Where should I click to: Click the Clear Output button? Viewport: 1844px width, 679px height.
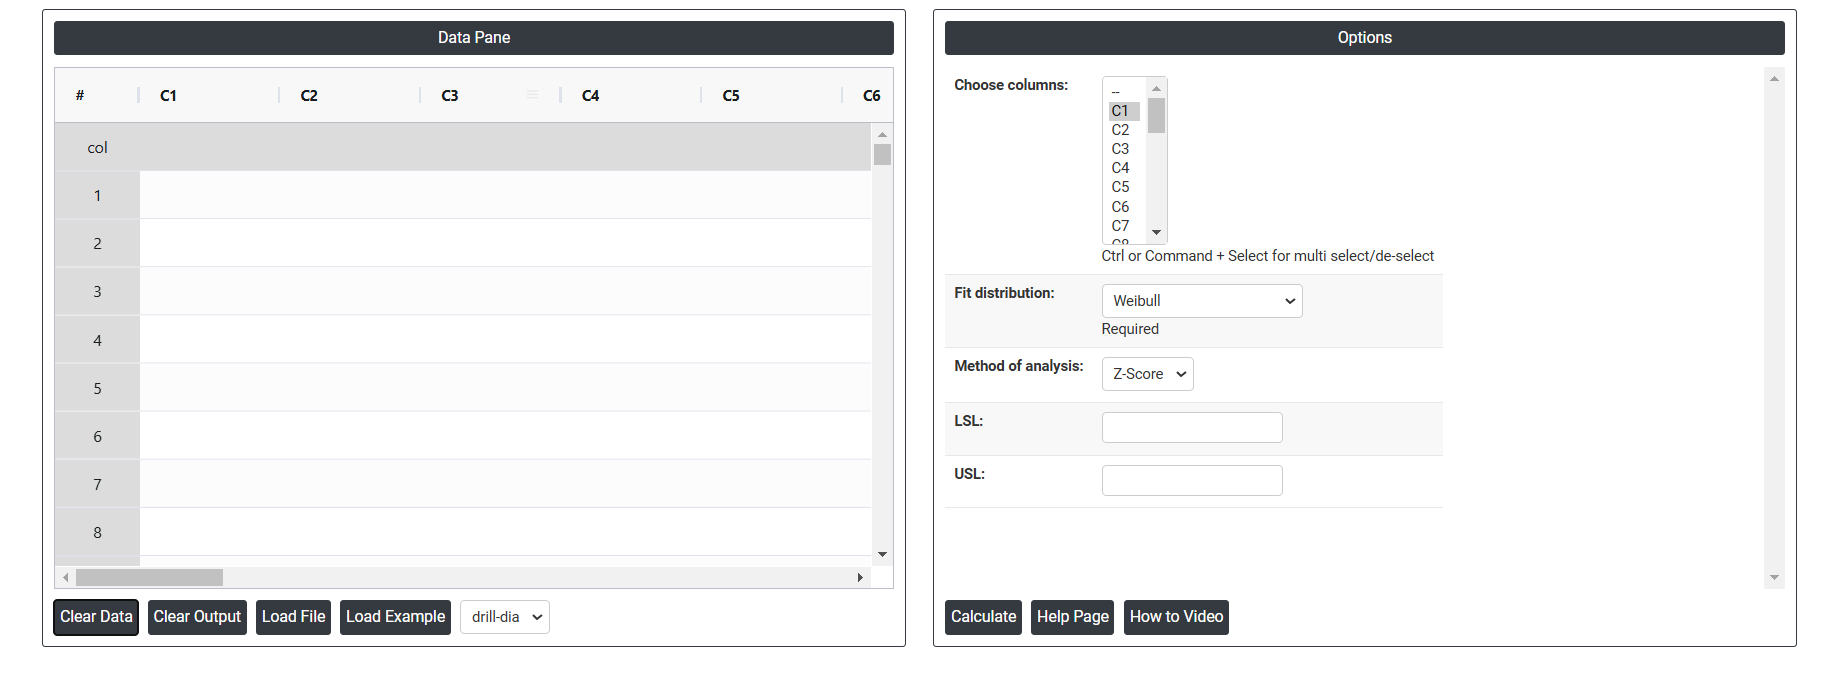coord(197,617)
